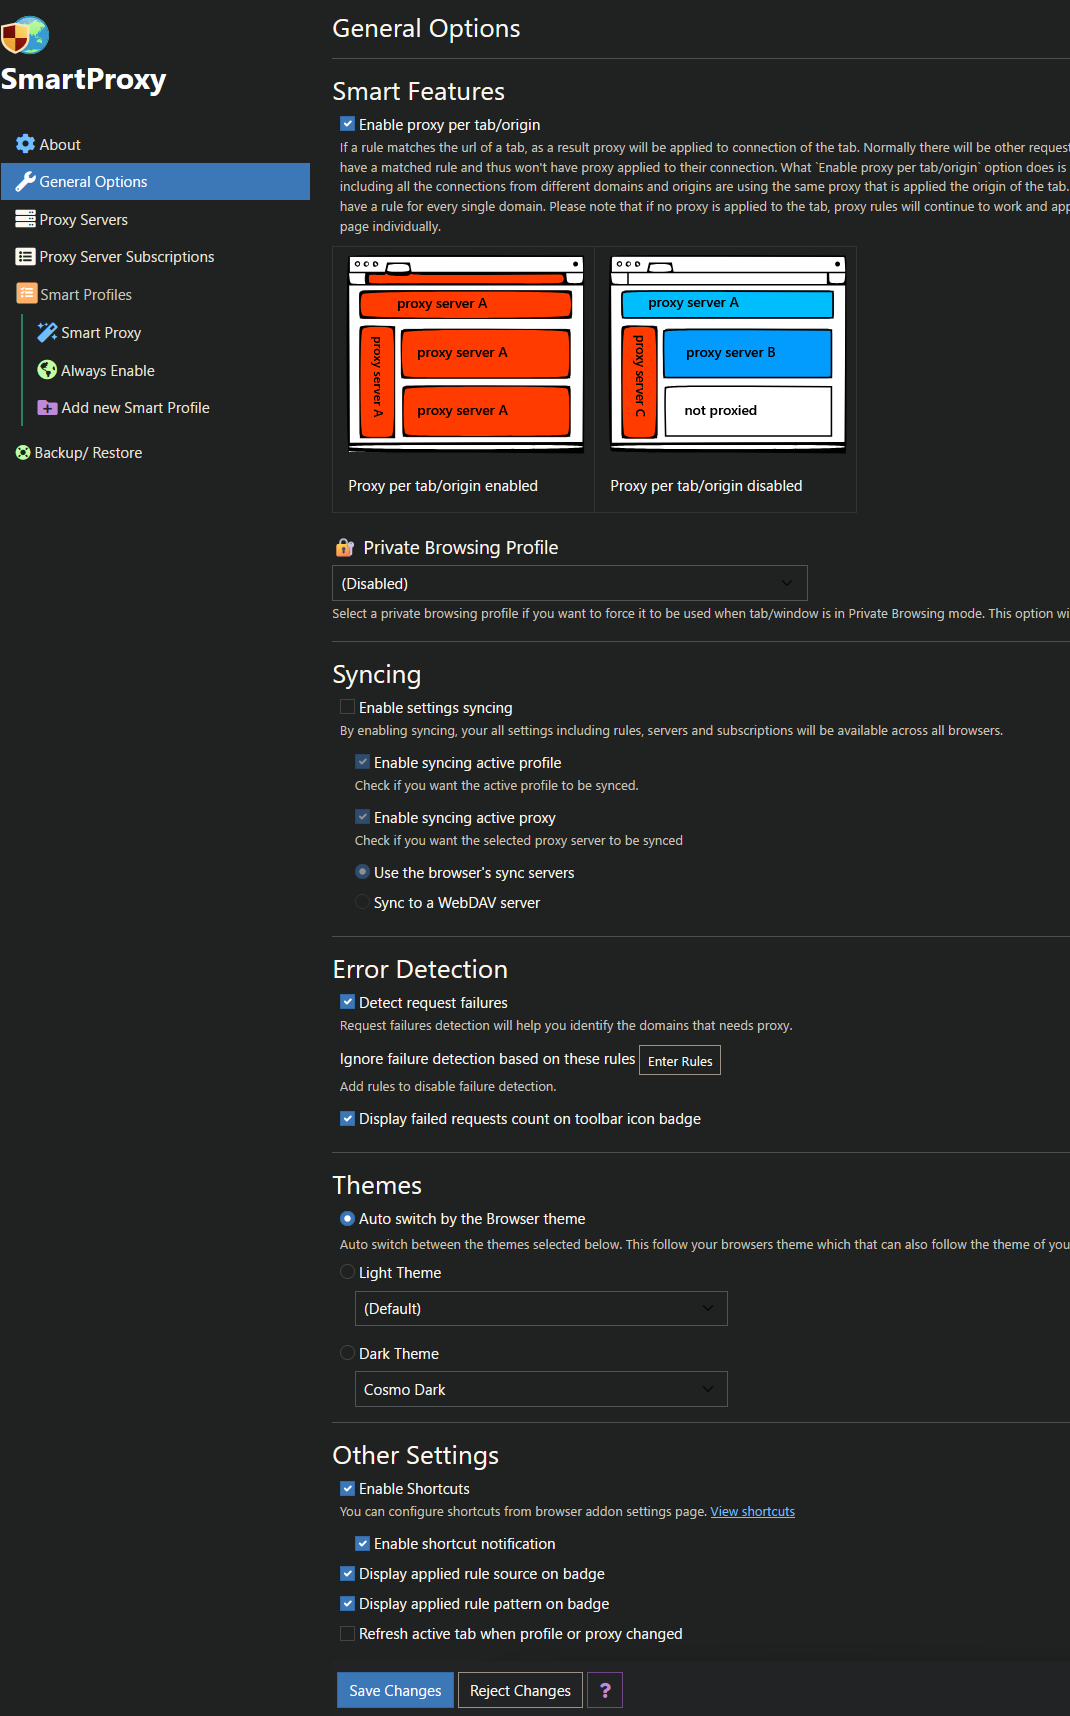
Task: Click the question mark help button
Action: pyautogui.click(x=605, y=1690)
